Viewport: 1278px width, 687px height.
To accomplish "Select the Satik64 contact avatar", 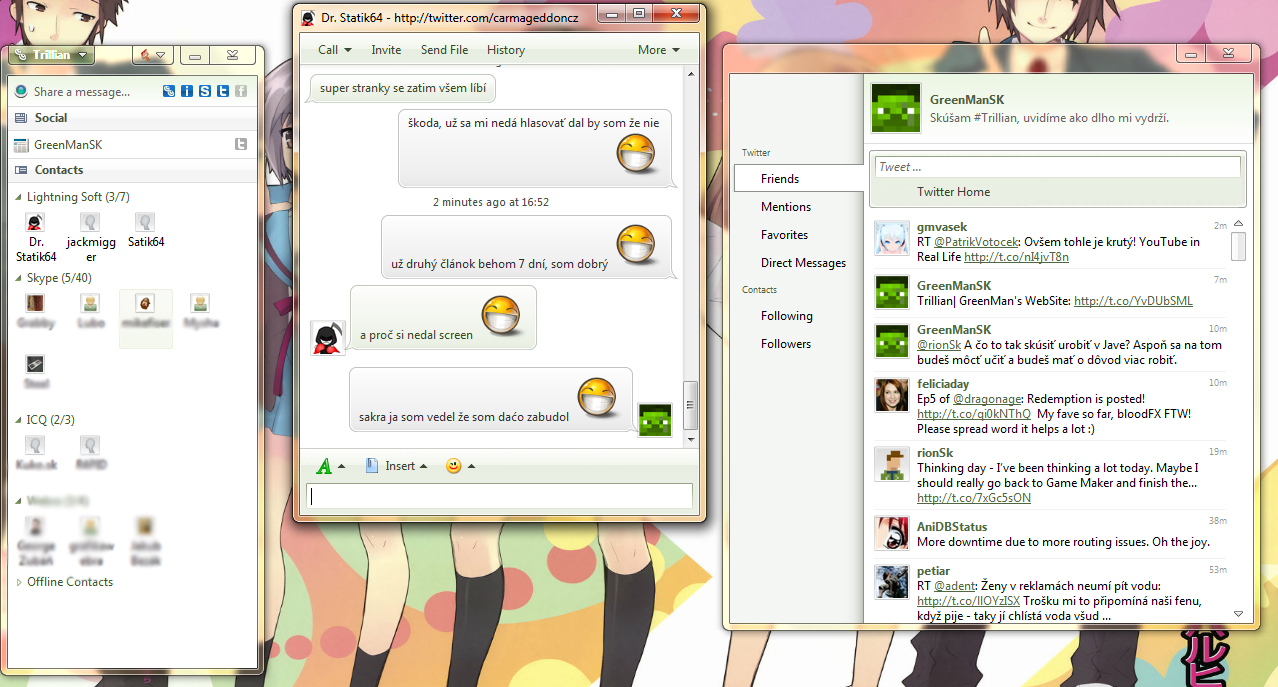I will pos(145,222).
